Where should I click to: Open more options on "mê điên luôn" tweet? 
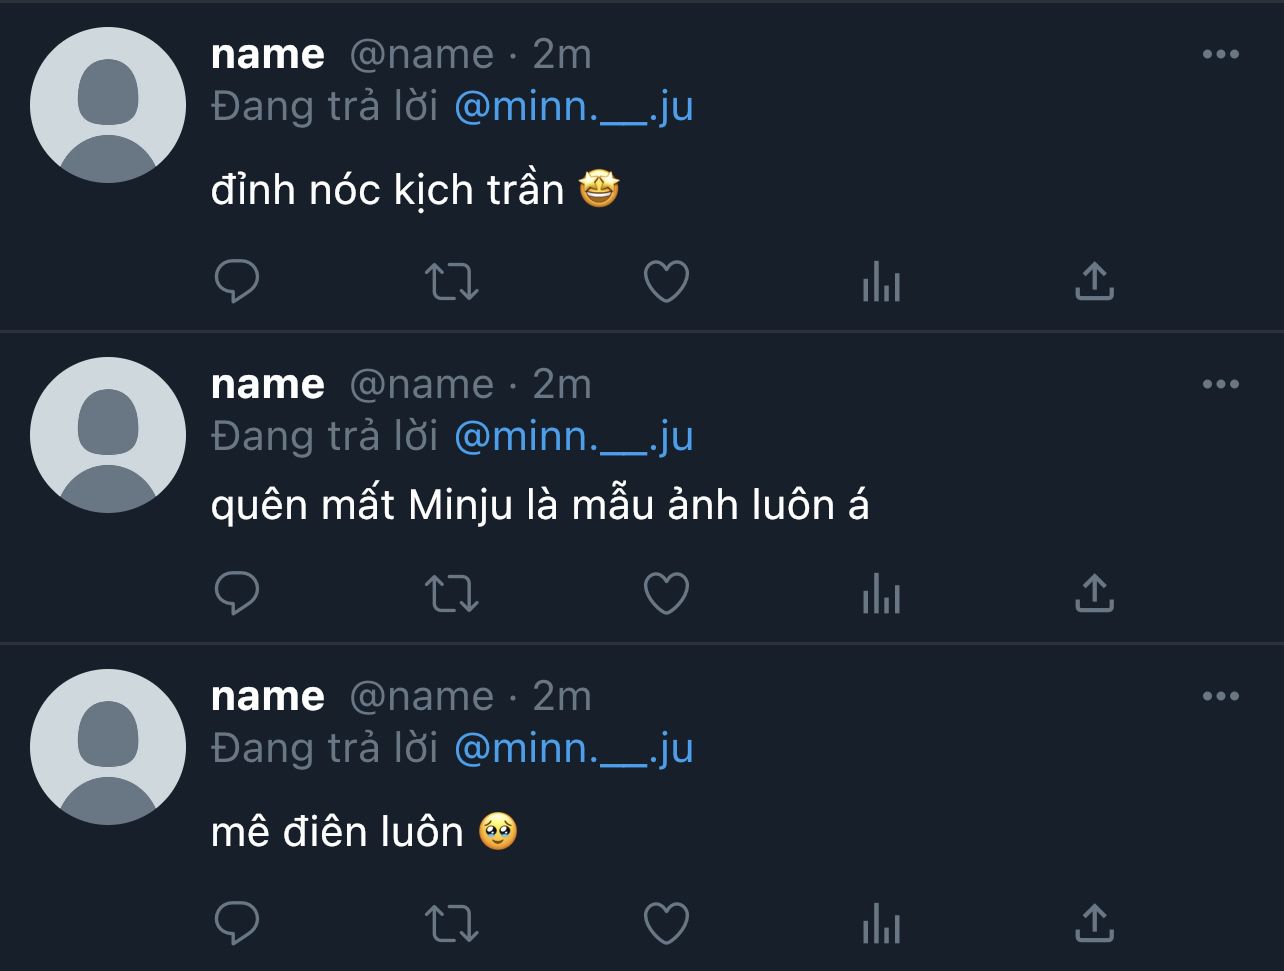[x=1220, y=696]
